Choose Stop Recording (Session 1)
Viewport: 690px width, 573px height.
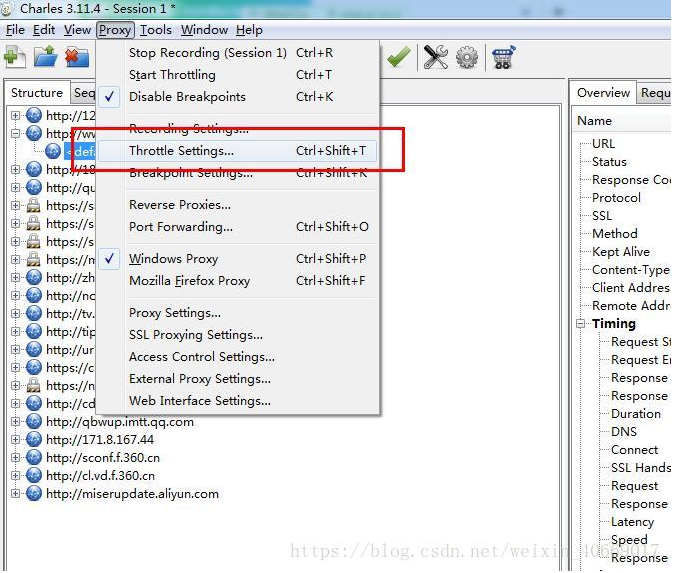(238, 53)
